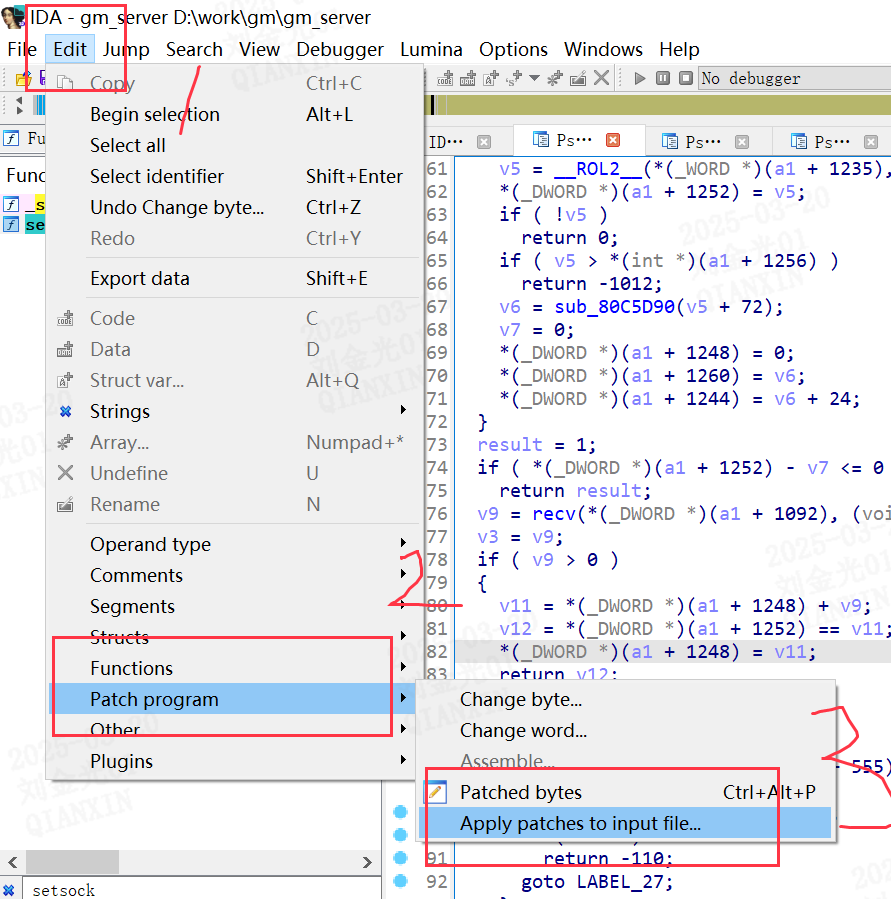
Task: Choose Undo Change byte entry
Action: [235, 208]
